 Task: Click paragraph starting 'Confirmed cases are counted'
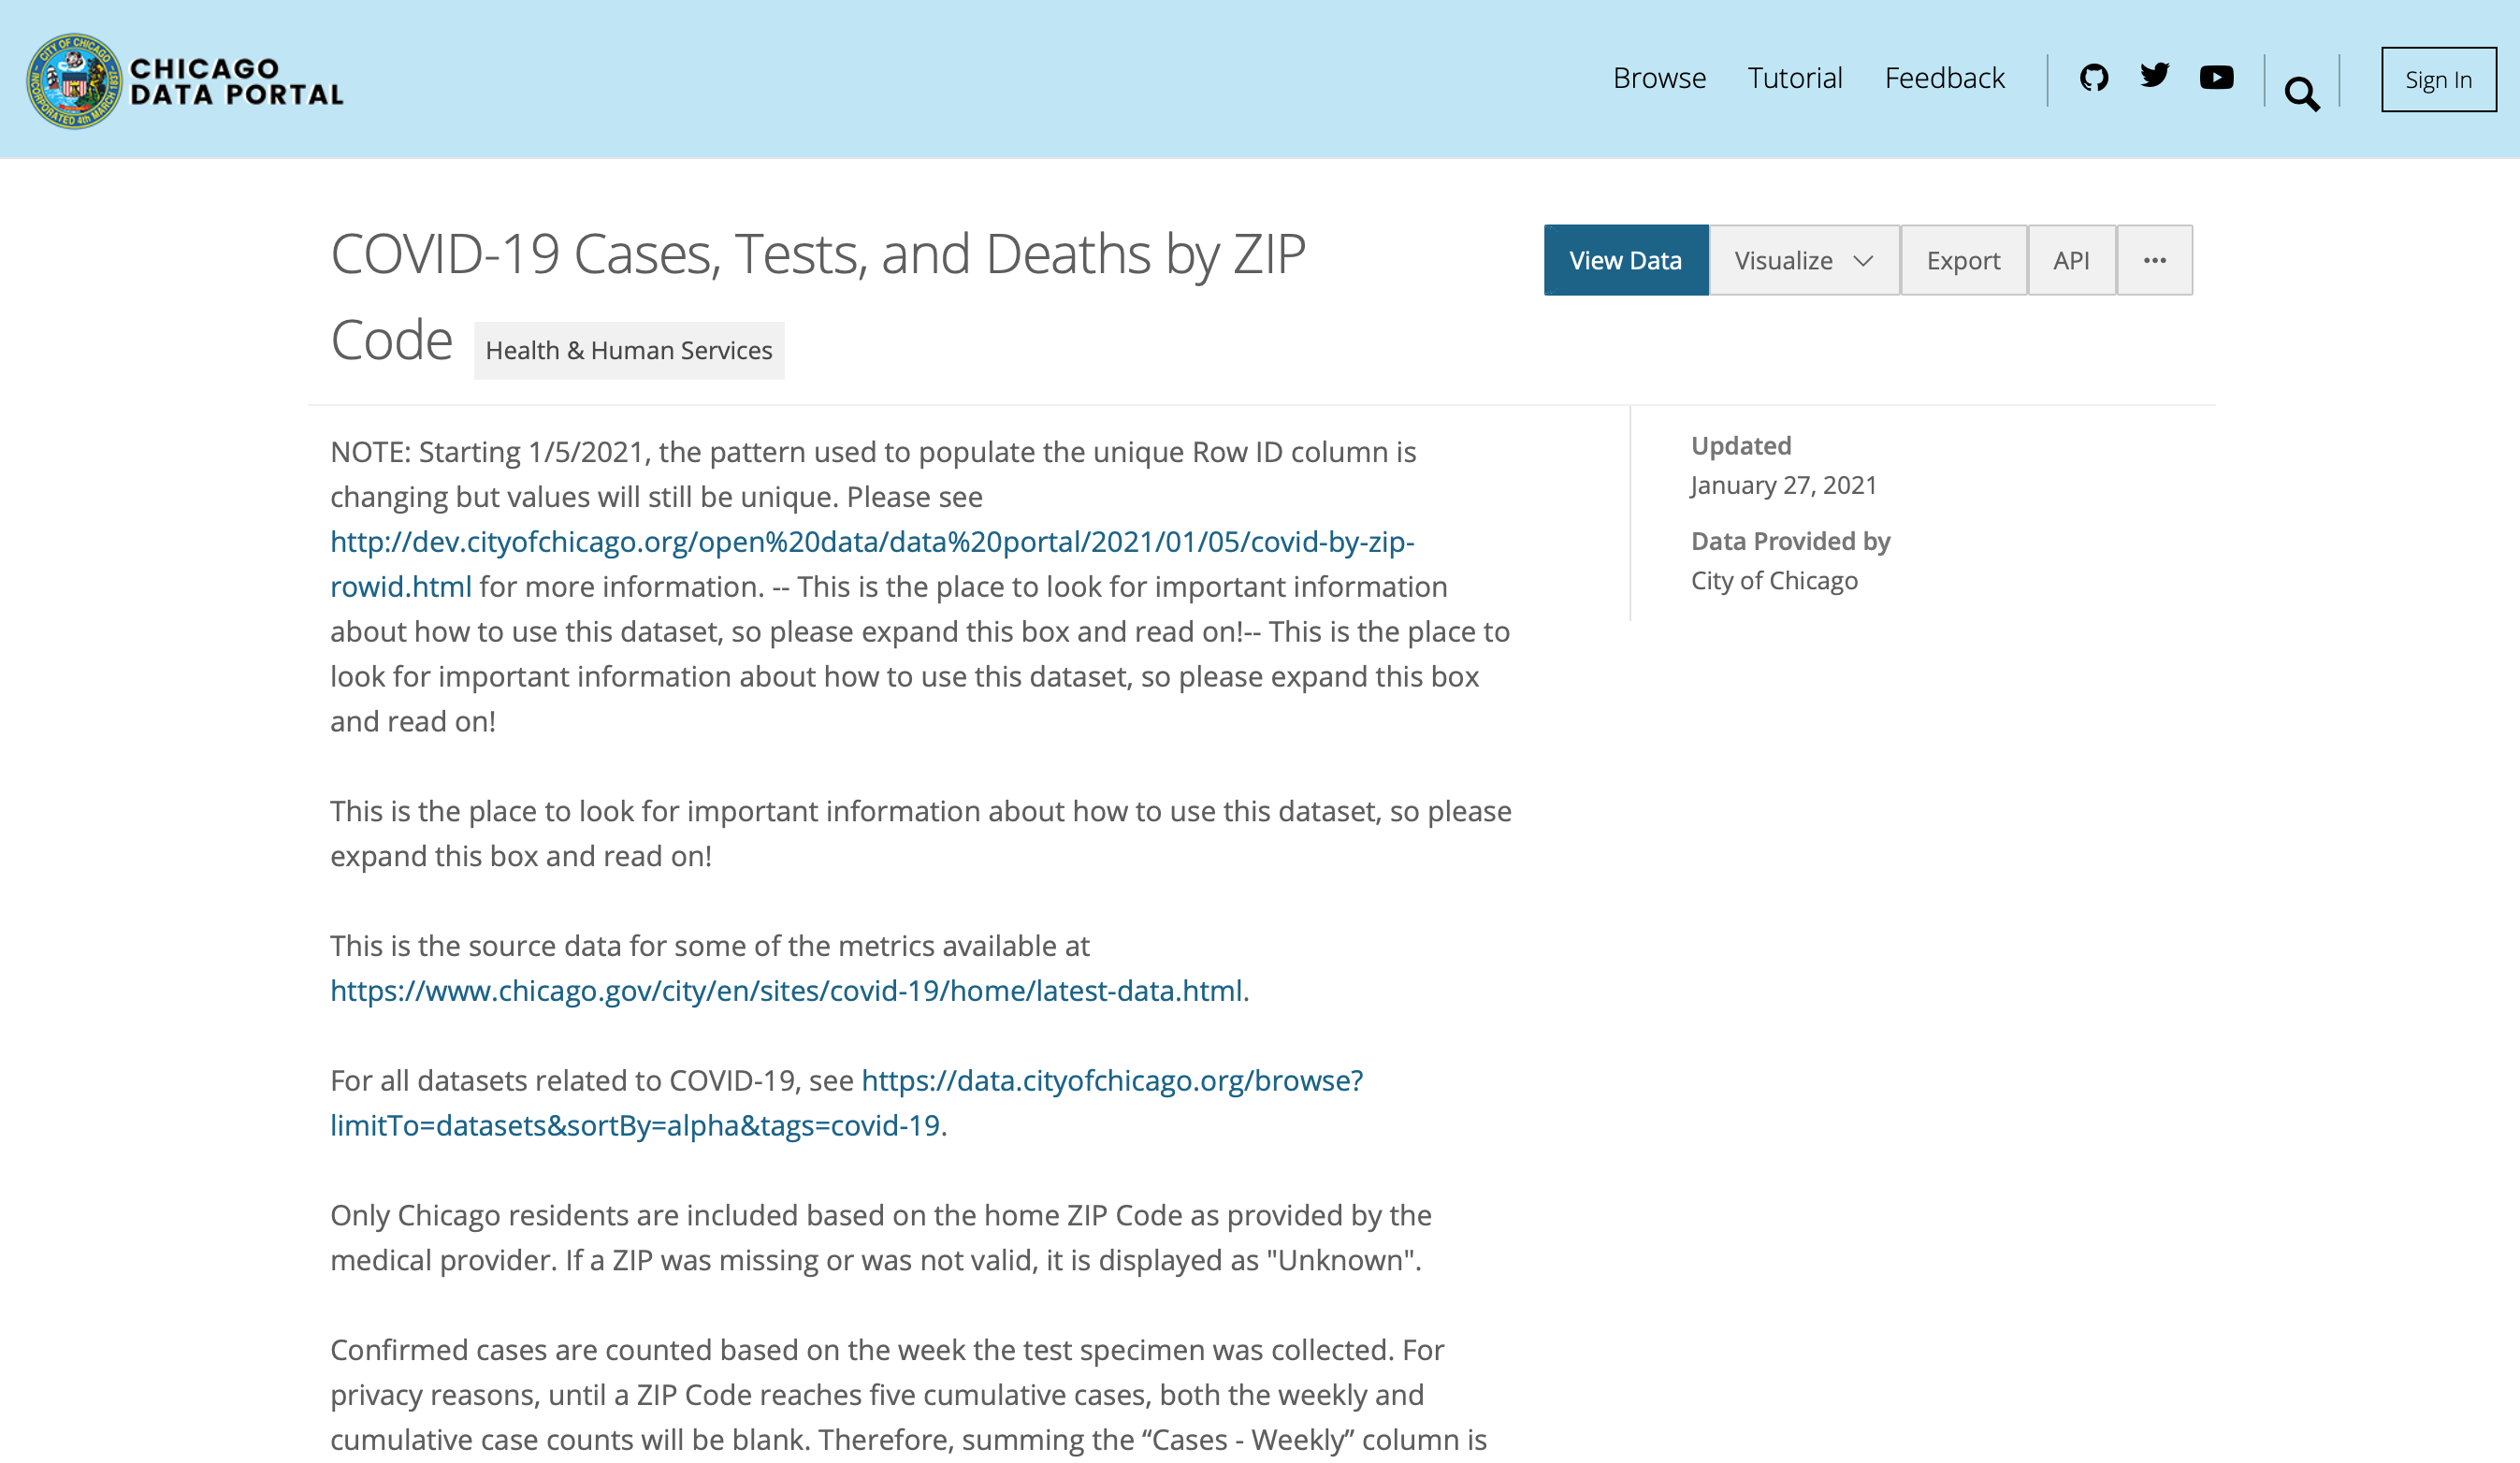coord(908,1394)
